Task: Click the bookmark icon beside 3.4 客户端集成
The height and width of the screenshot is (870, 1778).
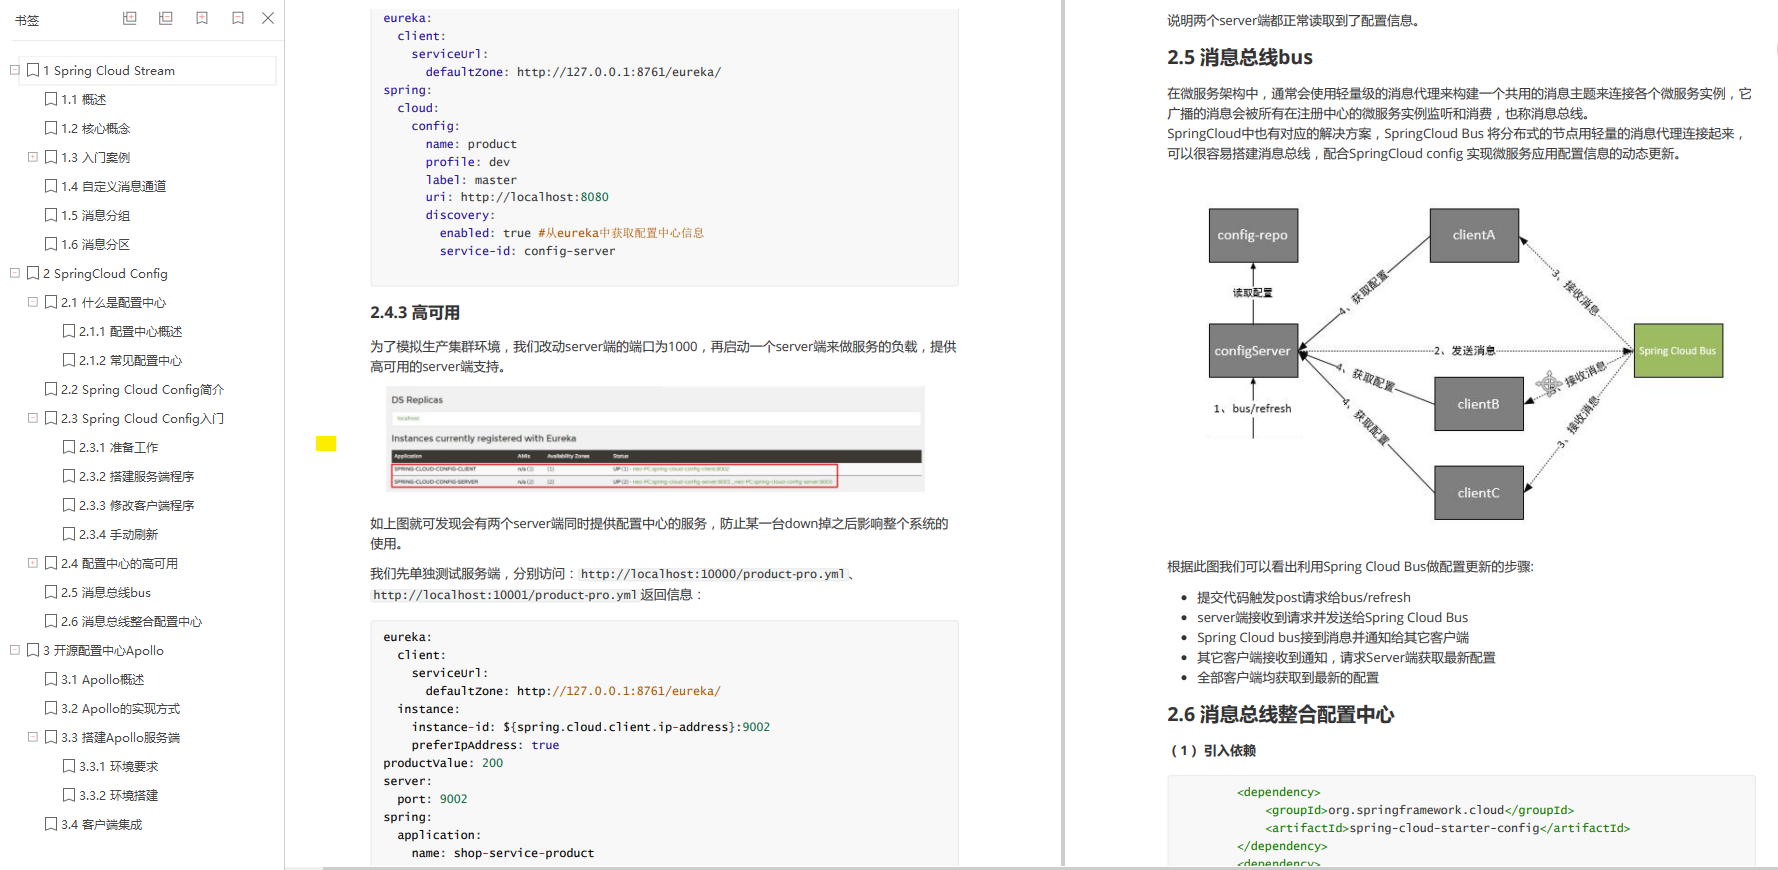Action: coord(51,824)
